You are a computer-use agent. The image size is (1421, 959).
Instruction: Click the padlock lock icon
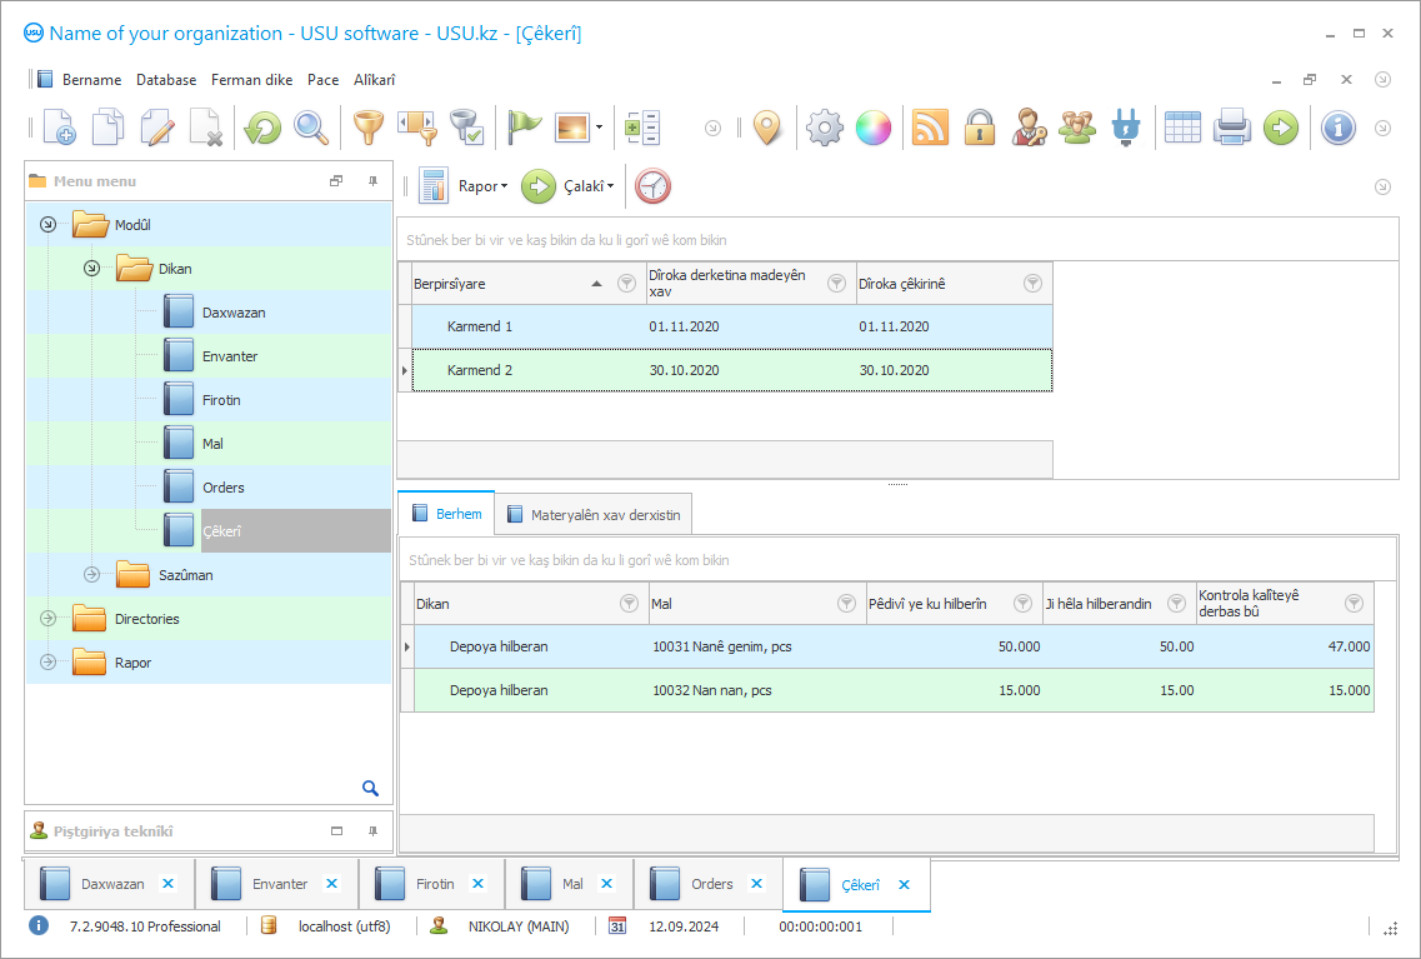point(979,128)
